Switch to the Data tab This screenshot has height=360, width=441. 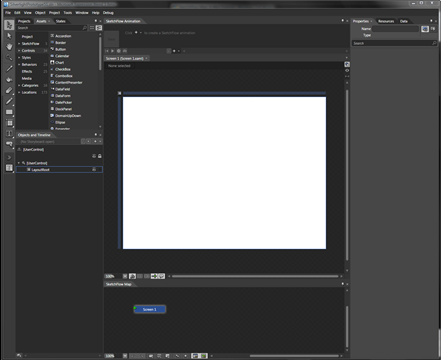(x=404, y=21)
